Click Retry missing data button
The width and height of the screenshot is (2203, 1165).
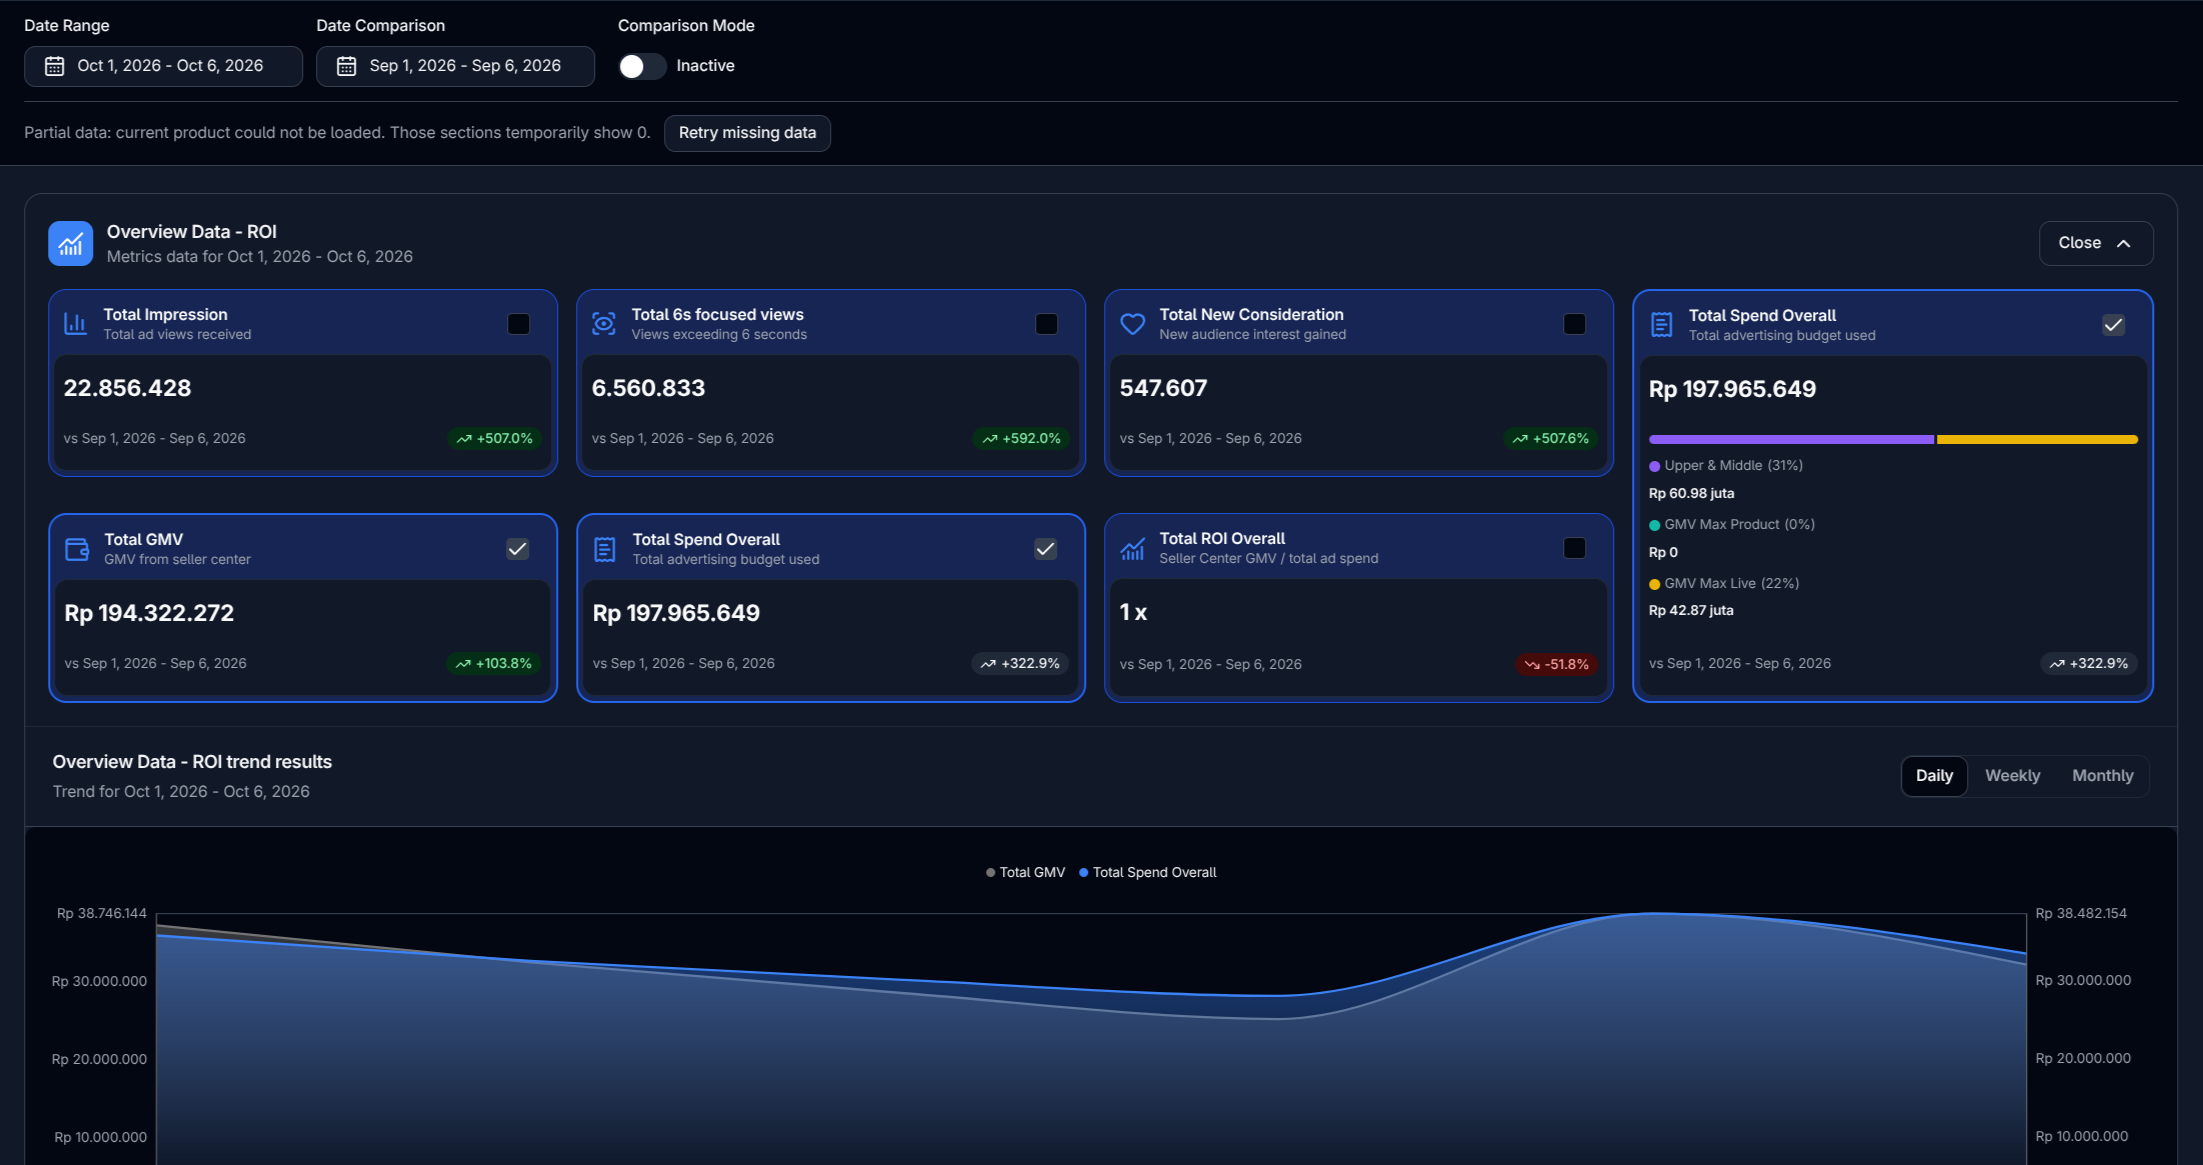(747, 133)
